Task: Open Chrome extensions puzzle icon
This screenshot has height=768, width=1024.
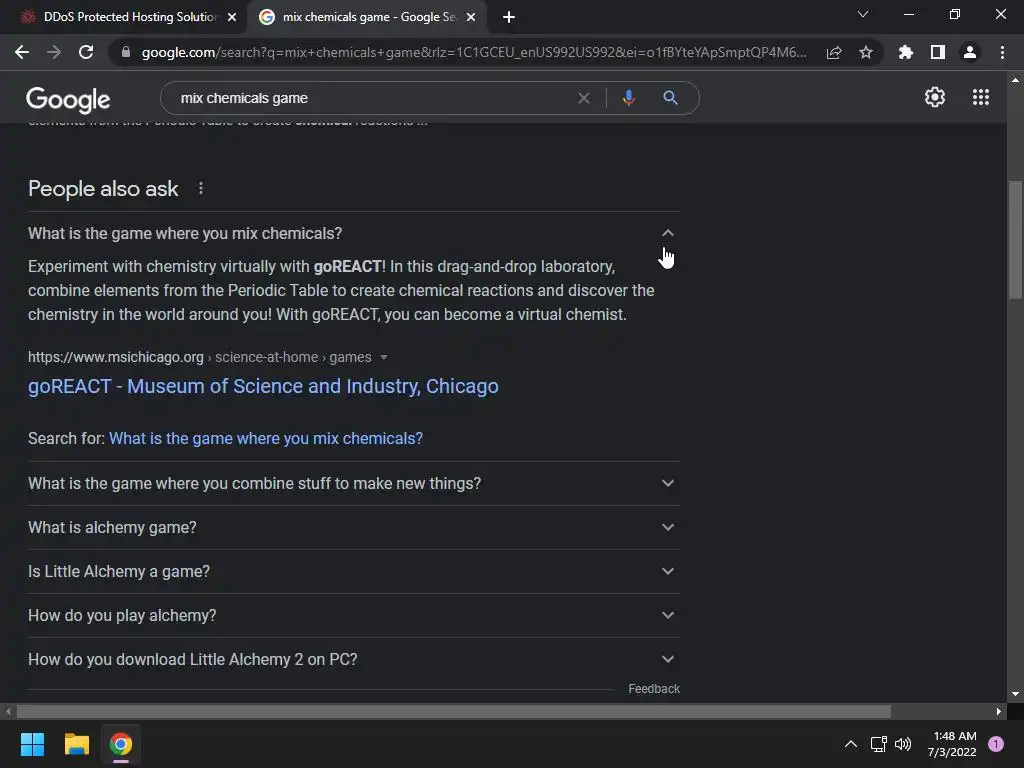Action: coord(906,52)
